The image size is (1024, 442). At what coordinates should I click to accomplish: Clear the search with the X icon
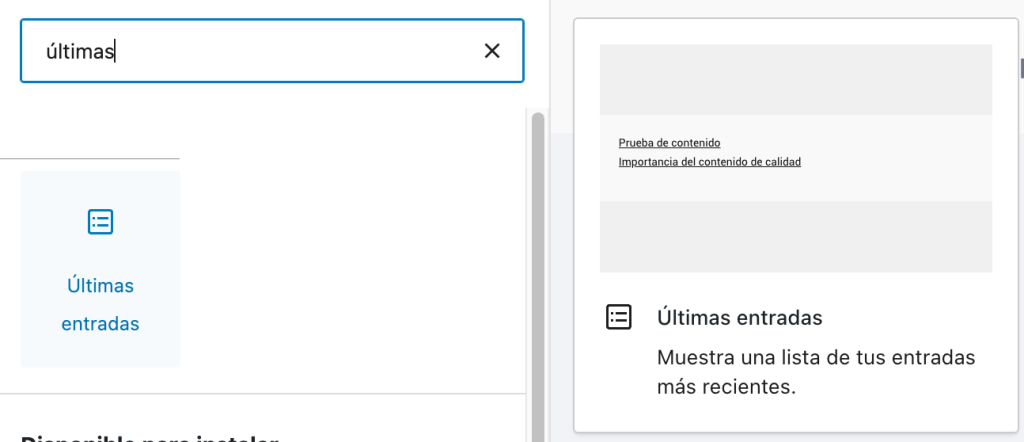pyautogui.click(x=491, y=51)
